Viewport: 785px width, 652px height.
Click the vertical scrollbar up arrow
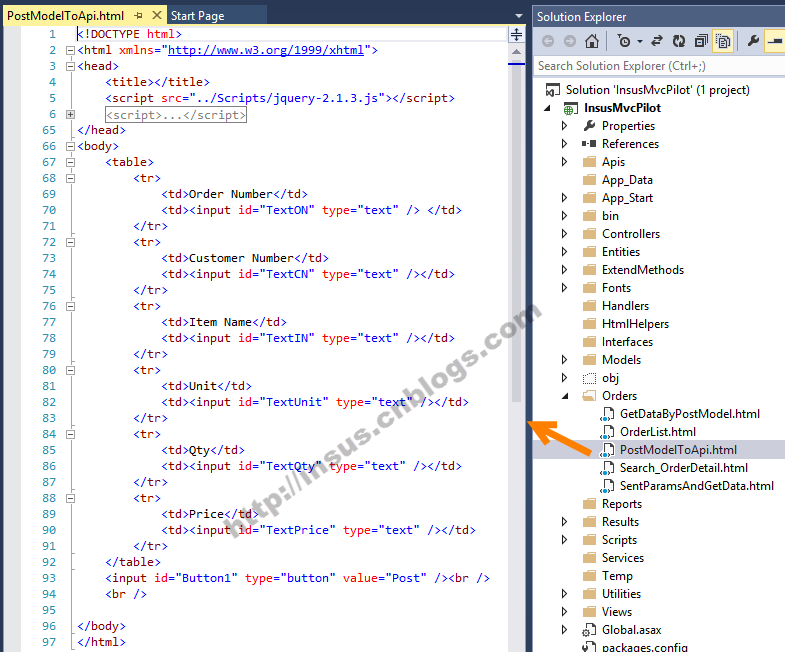click(x=516, y=52)
